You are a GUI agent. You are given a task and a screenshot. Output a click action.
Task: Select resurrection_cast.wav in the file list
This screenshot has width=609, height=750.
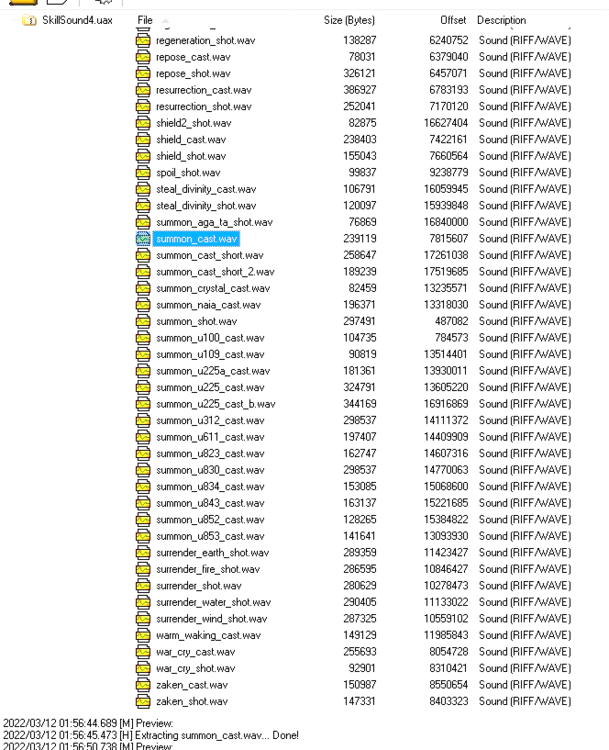click(x=204, y=91)
